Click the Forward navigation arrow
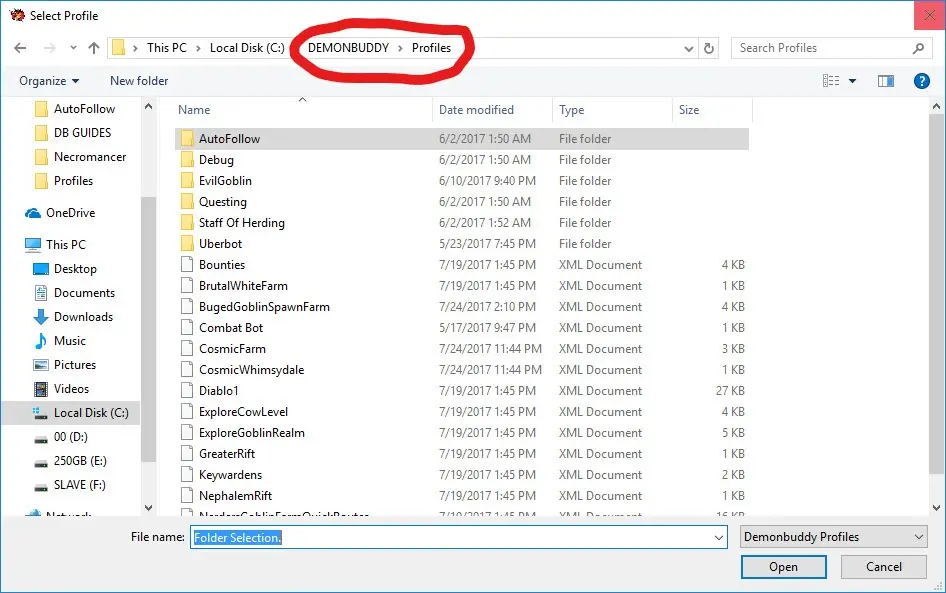The width and height of the screenshot is (946, 593). click(49, 48)
